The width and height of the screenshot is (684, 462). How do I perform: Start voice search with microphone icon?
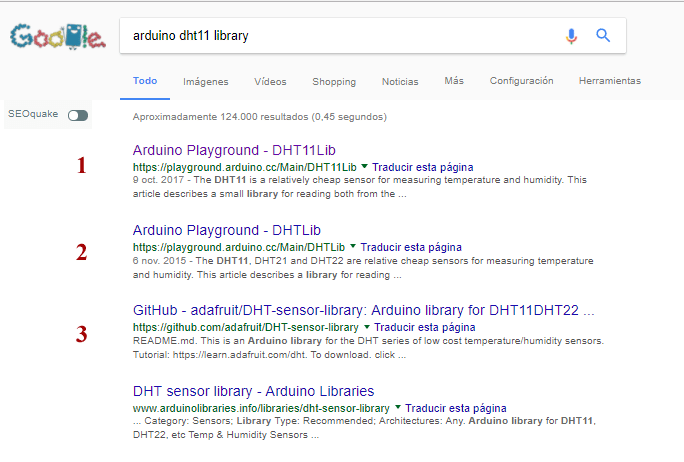point(571,36)
